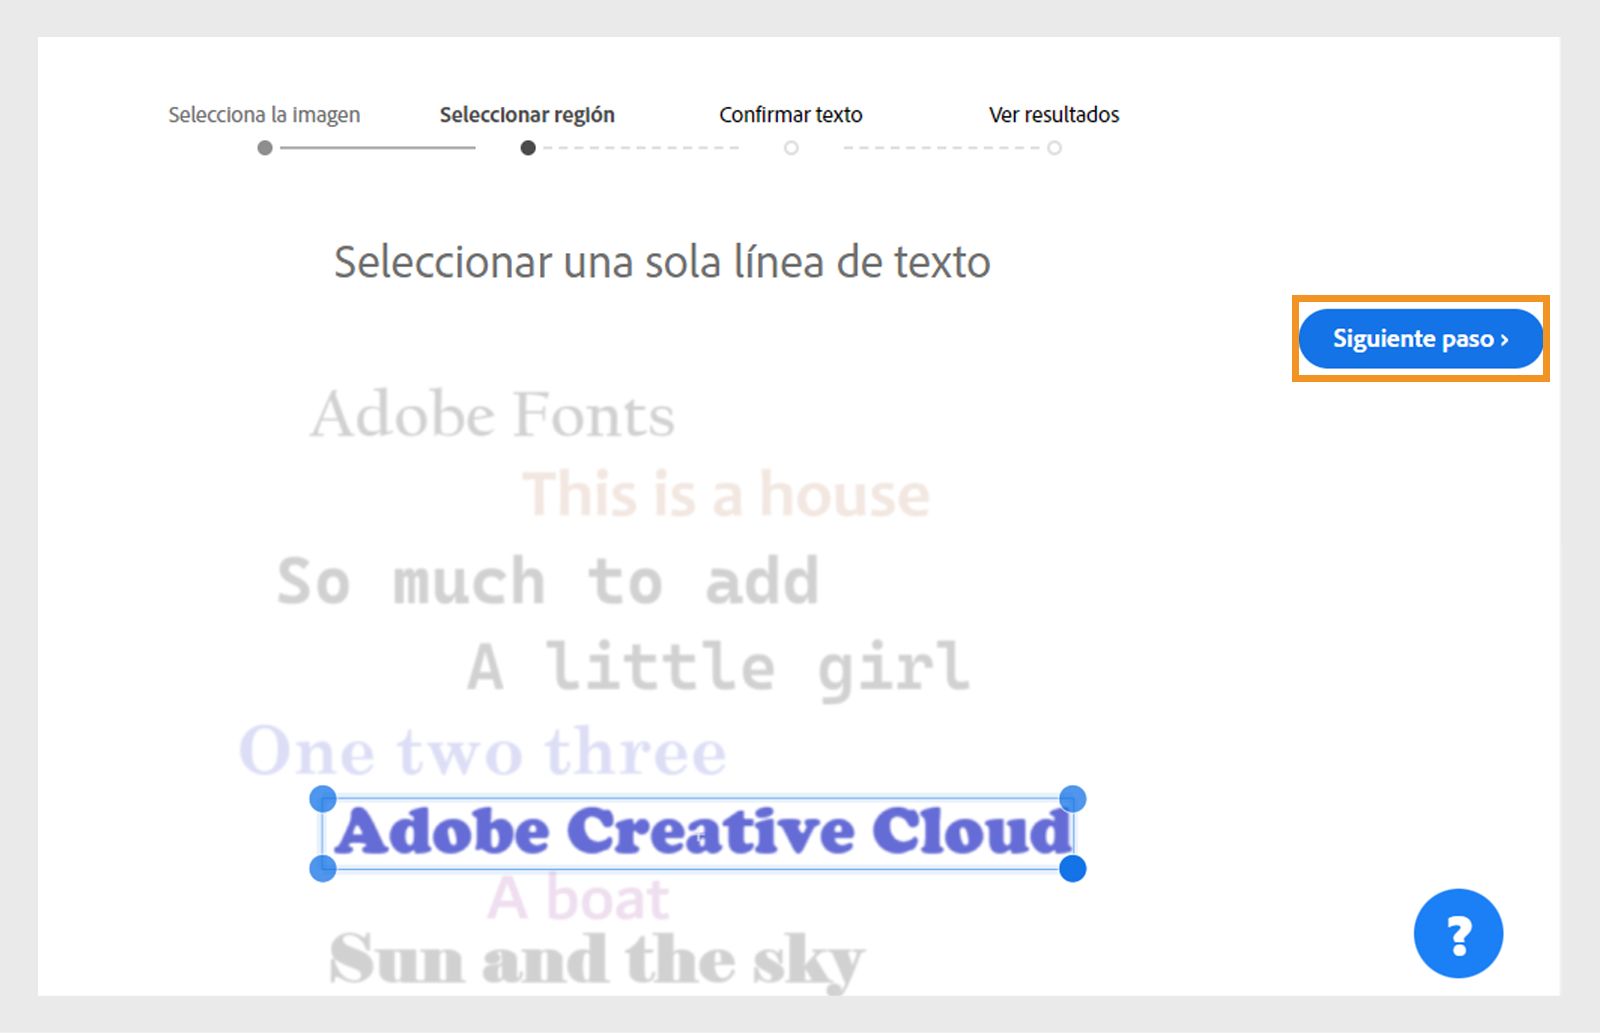Click the bottom-left selection handle

pos(323,868)
